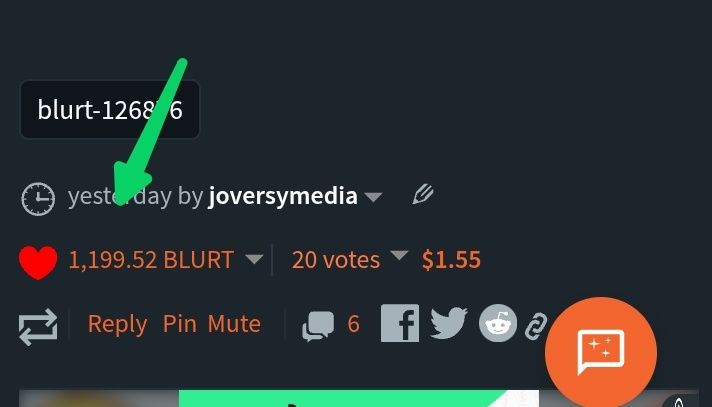This screenshot has width=712, height=407.
Task: Click the comment count 6
Action: point(353,324)
